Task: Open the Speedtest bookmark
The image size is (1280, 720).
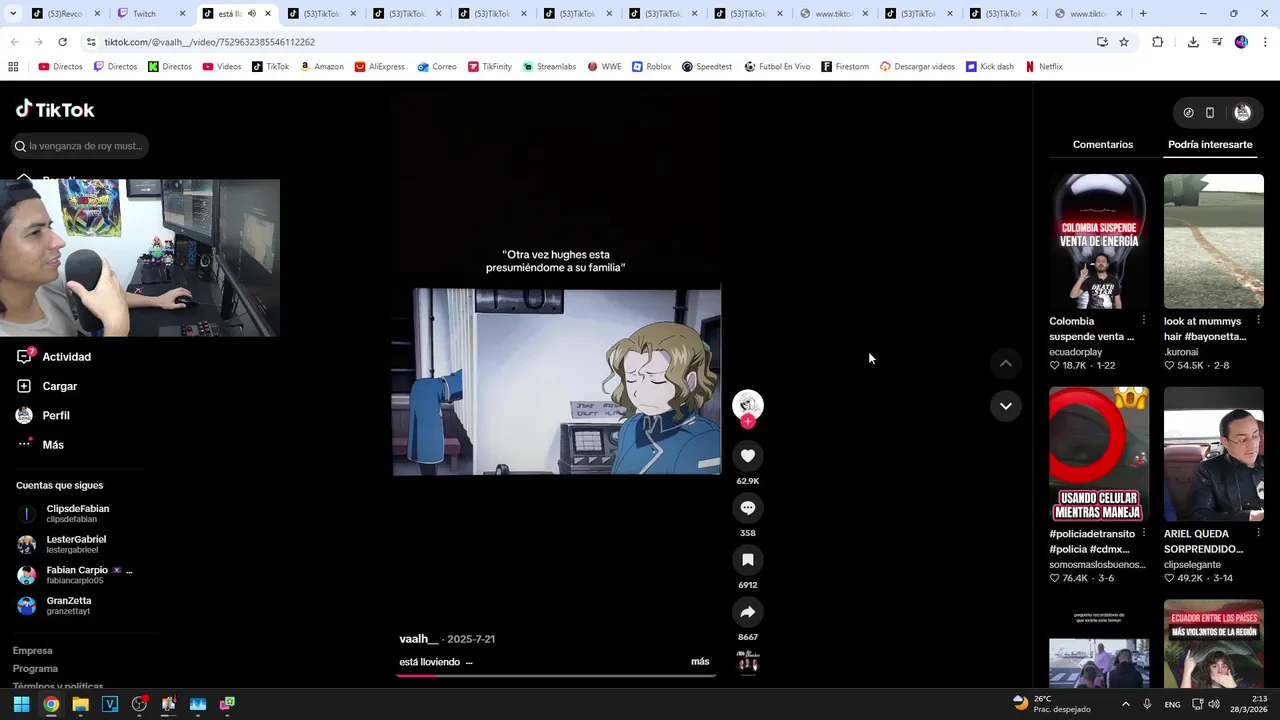Action: click(x=707, y=67)
